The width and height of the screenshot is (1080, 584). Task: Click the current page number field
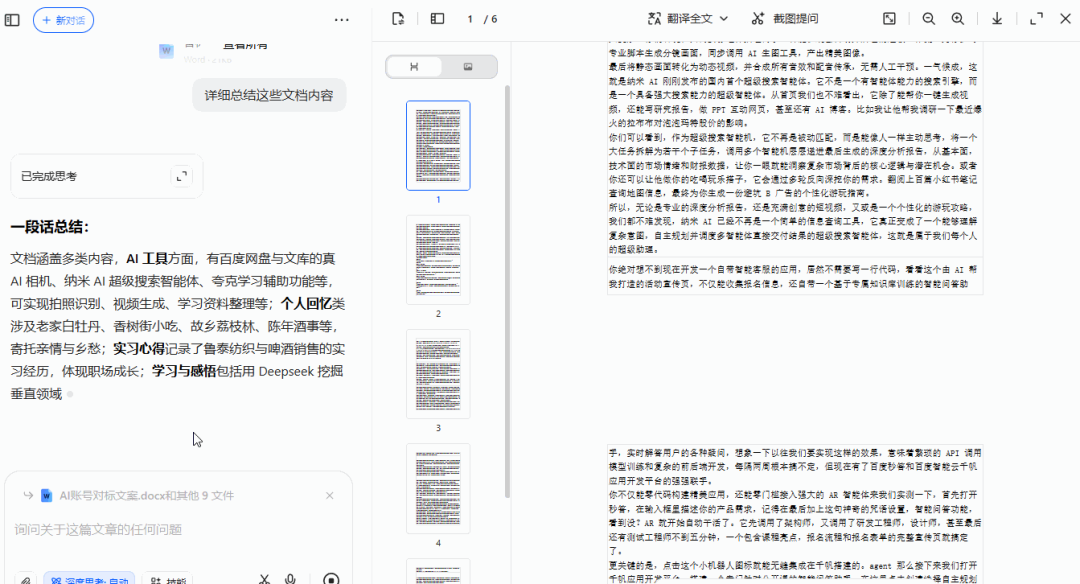pos(470,19)
